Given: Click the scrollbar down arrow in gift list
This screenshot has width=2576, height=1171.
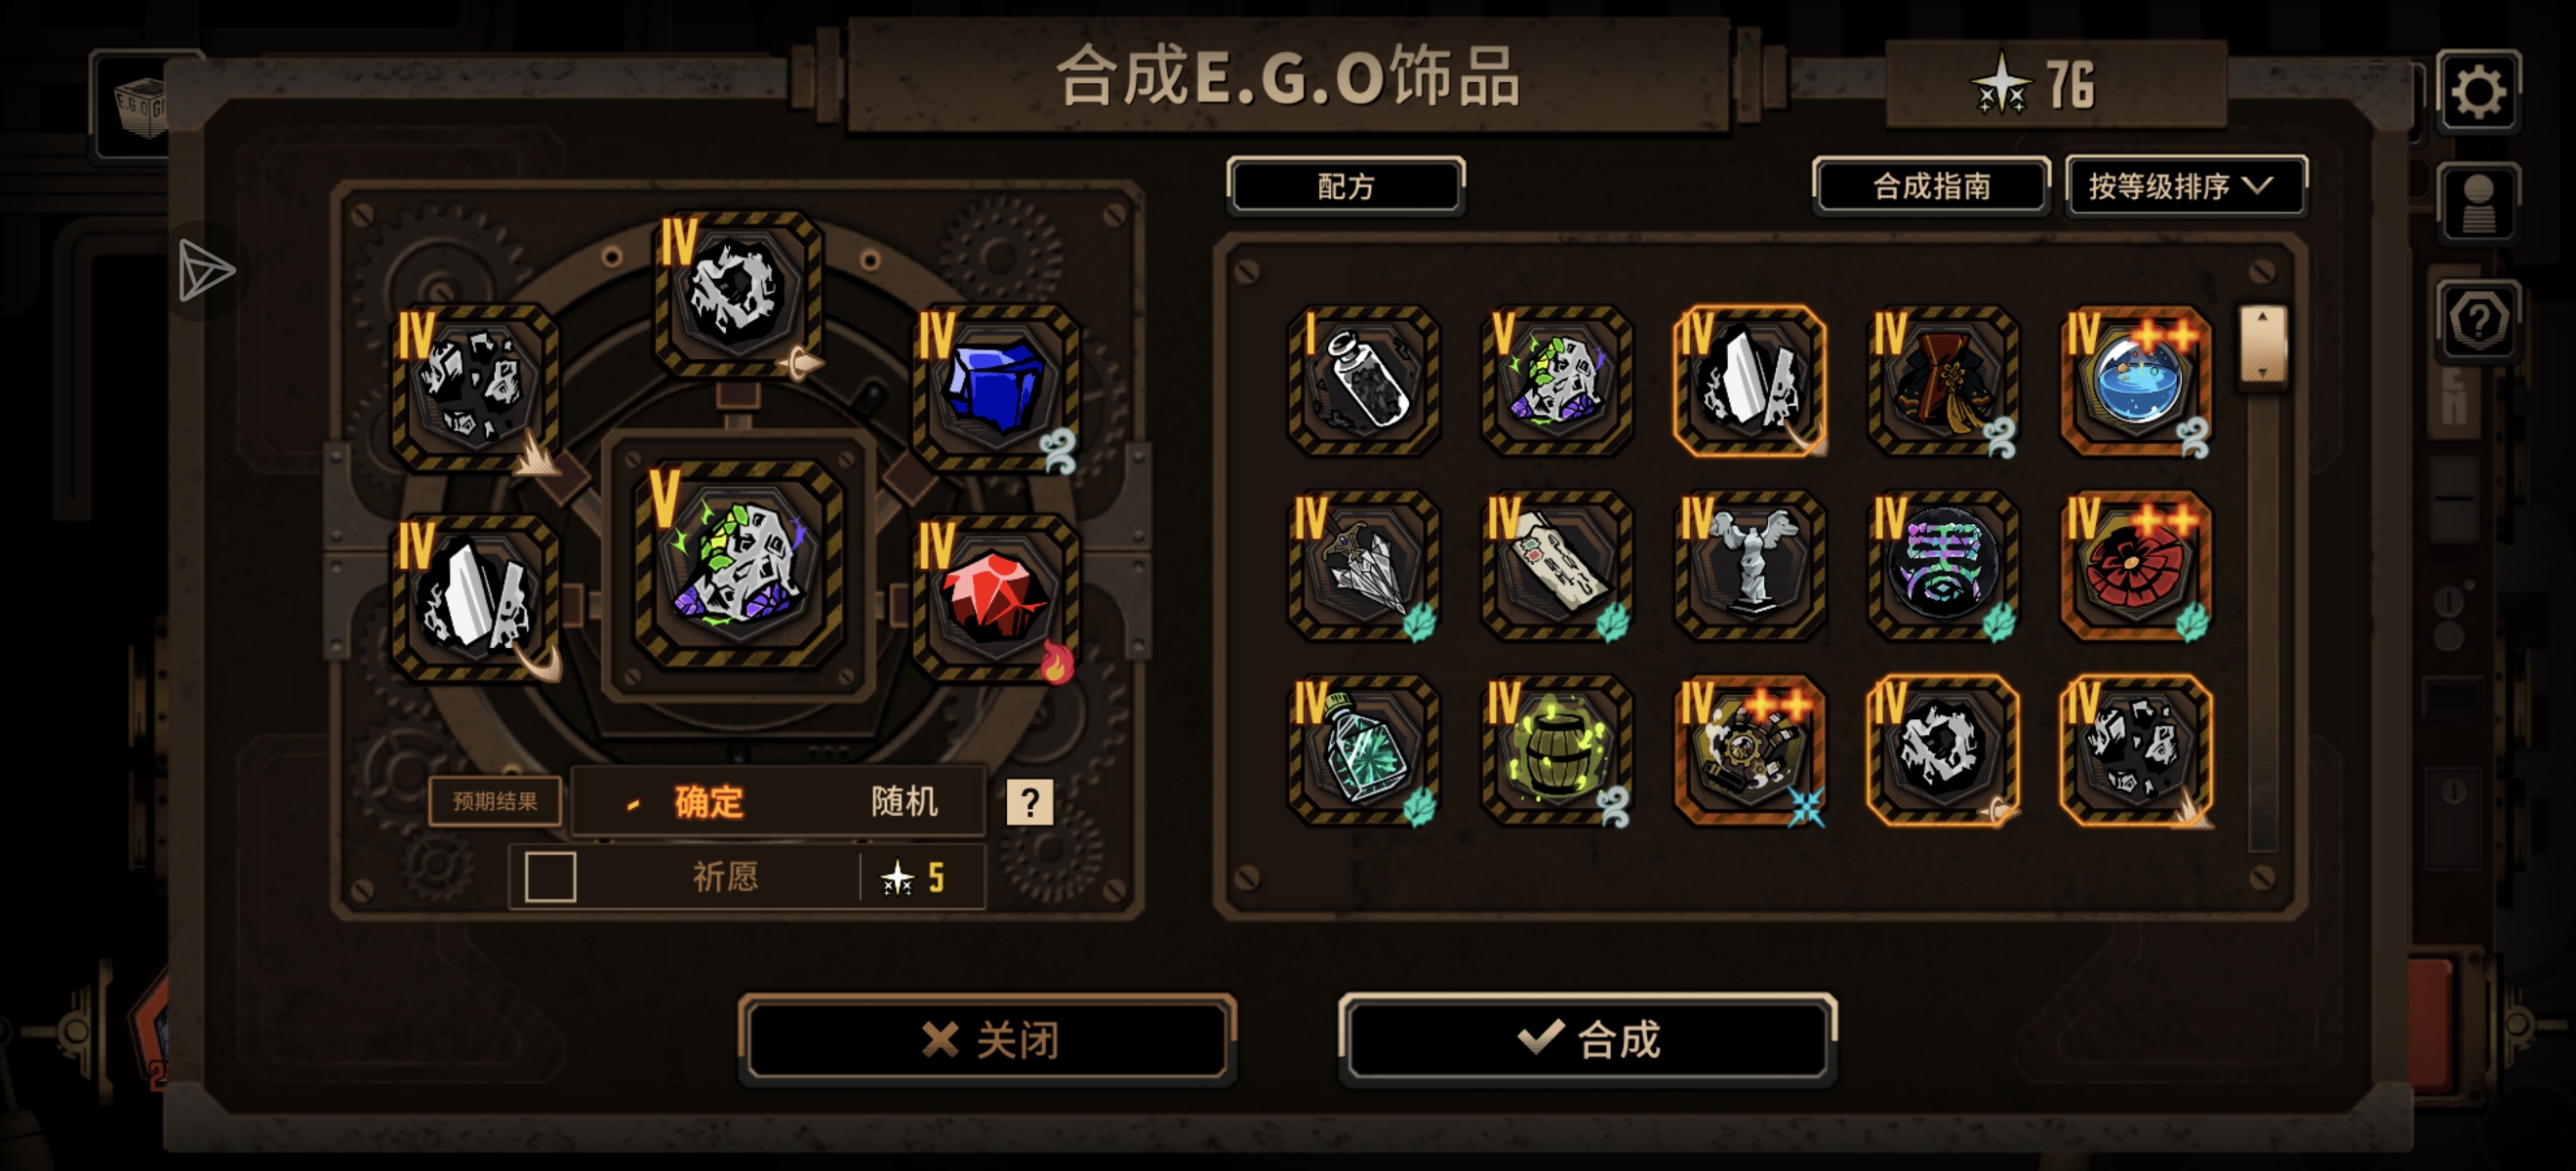Looking at the screenshot, I should [2262, 372].
